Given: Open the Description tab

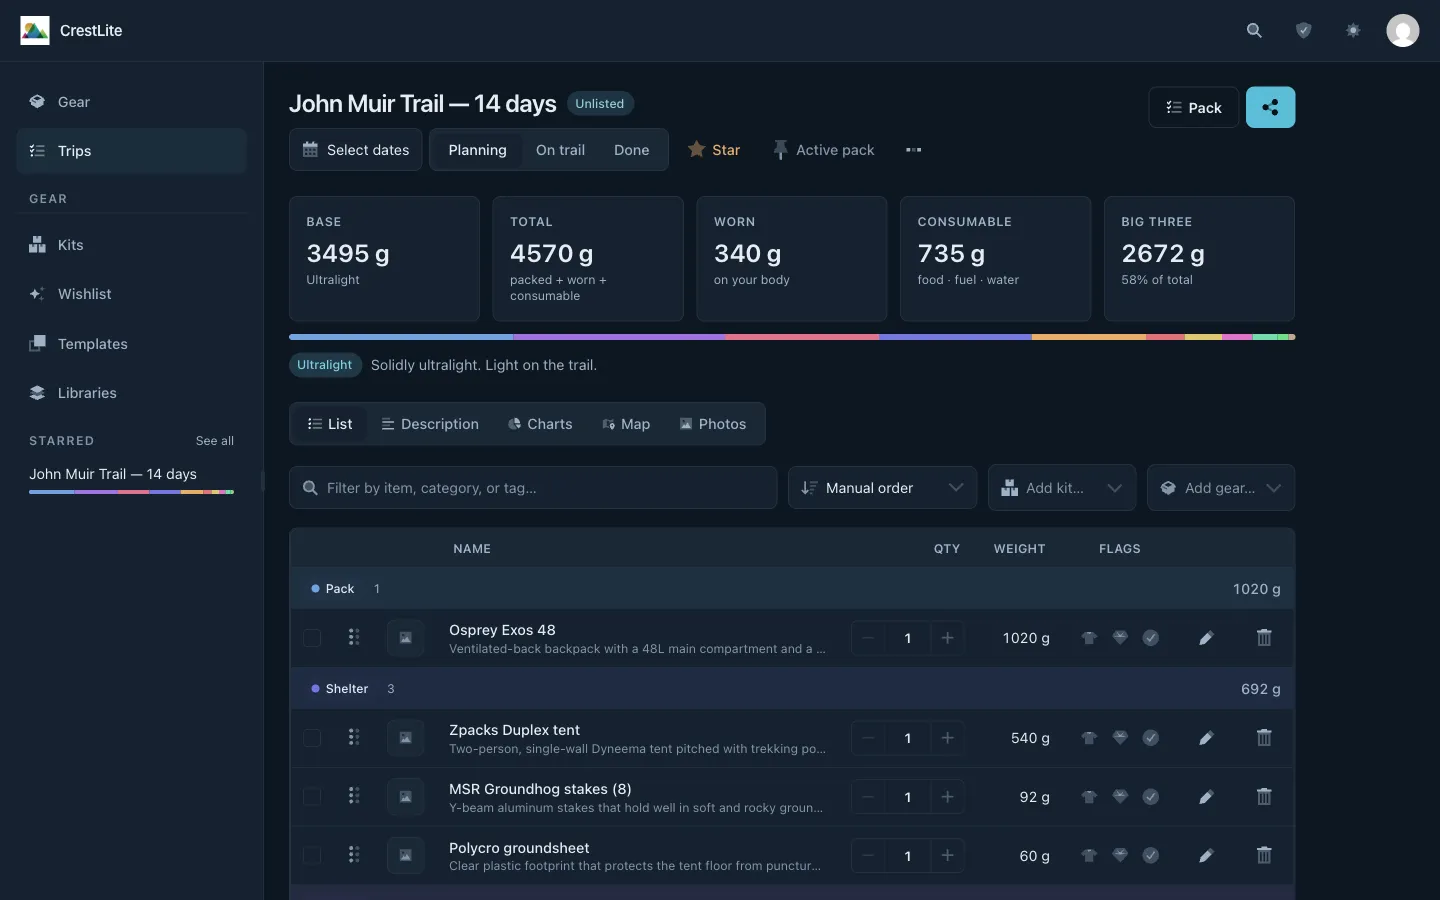Looking at the screenshot, I should pyautogui.click(x=430, y=424).
